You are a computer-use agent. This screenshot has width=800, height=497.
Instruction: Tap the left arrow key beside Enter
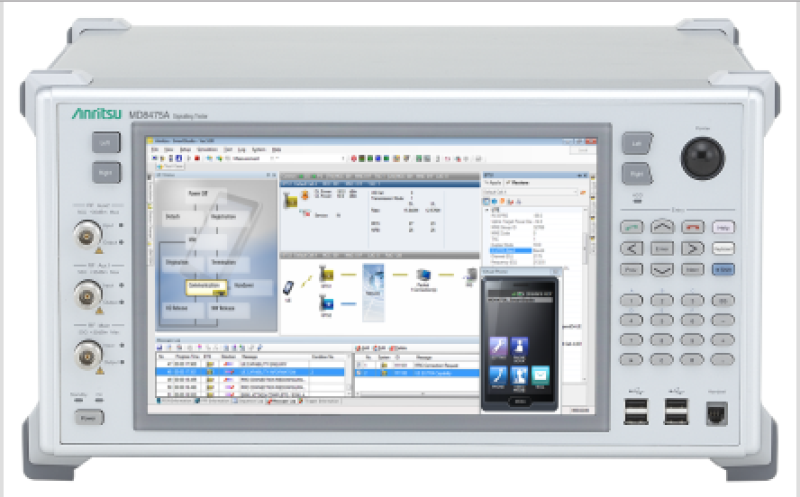[x=631, y=248]
